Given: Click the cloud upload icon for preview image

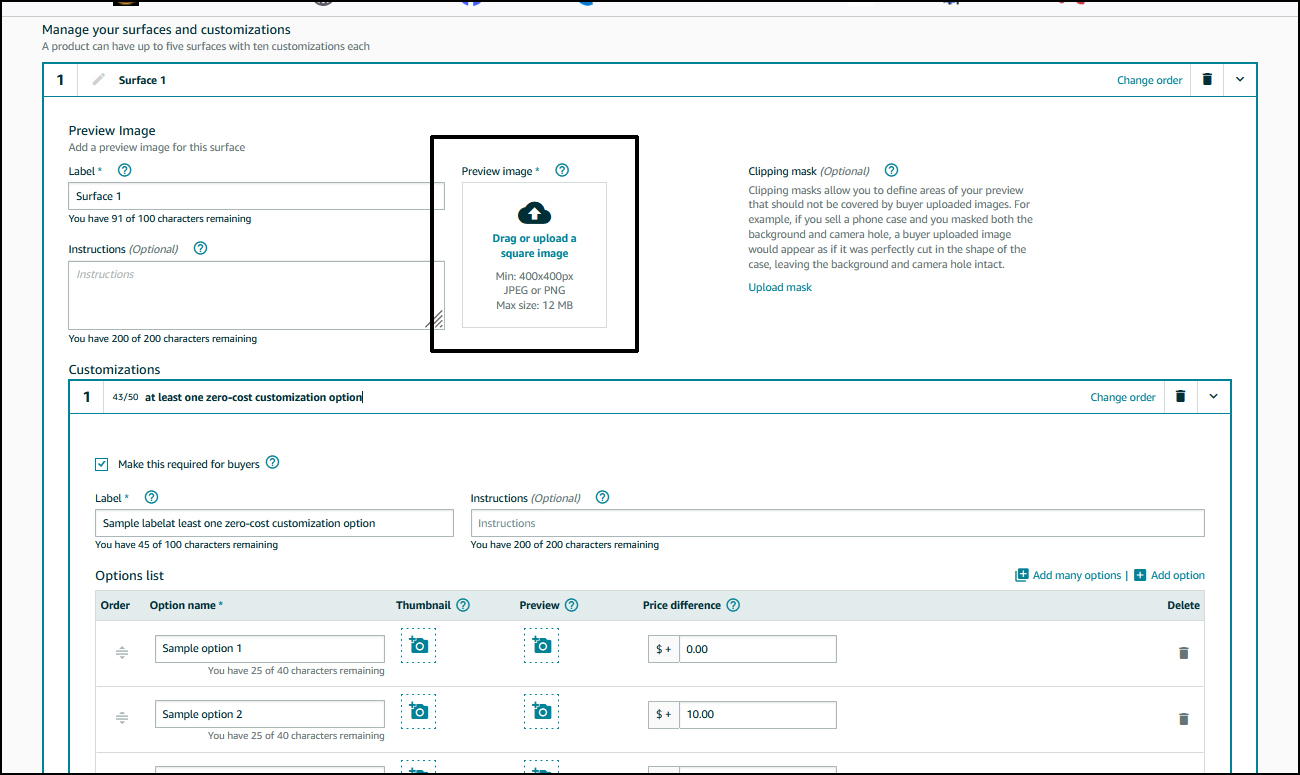Looking at the screenshot, I should coord(534,213).
